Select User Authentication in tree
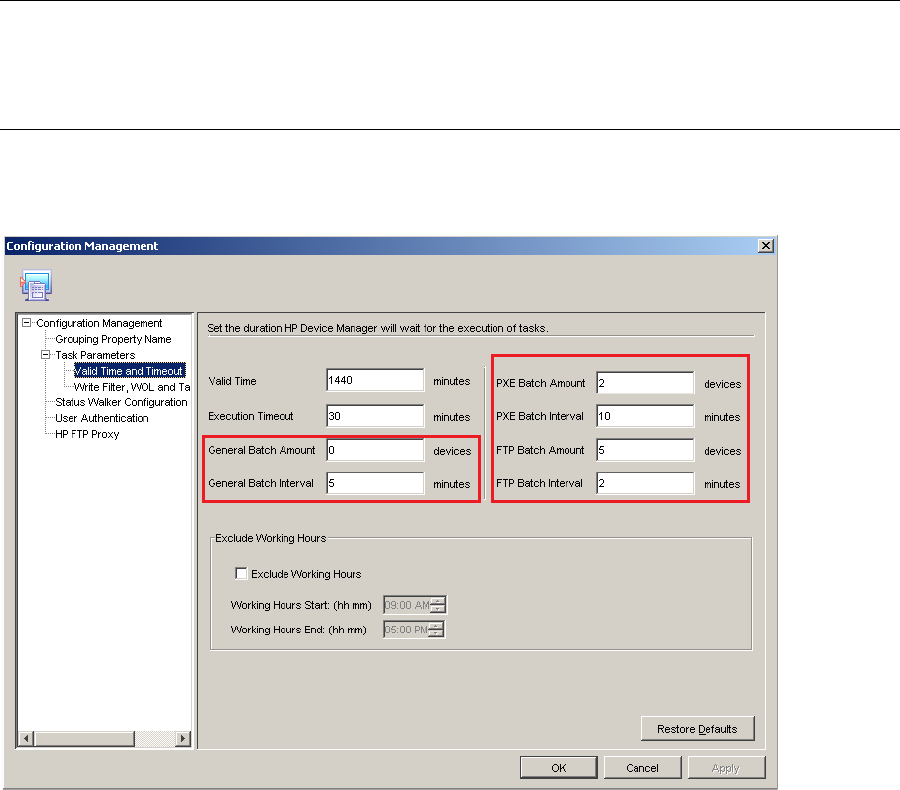 click(x=101, y=418)
